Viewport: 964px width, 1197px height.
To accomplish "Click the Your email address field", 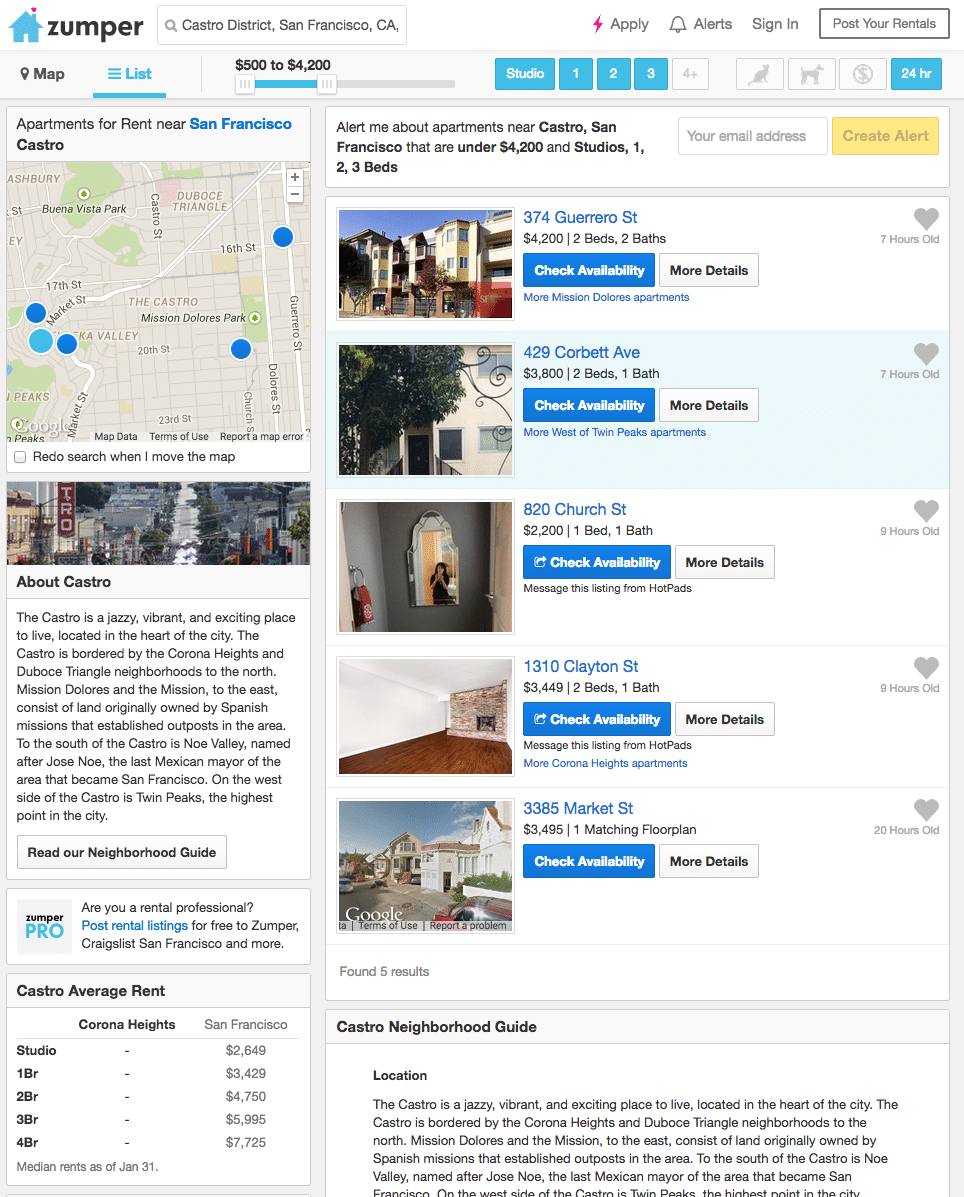I will (x=753, y=136).
